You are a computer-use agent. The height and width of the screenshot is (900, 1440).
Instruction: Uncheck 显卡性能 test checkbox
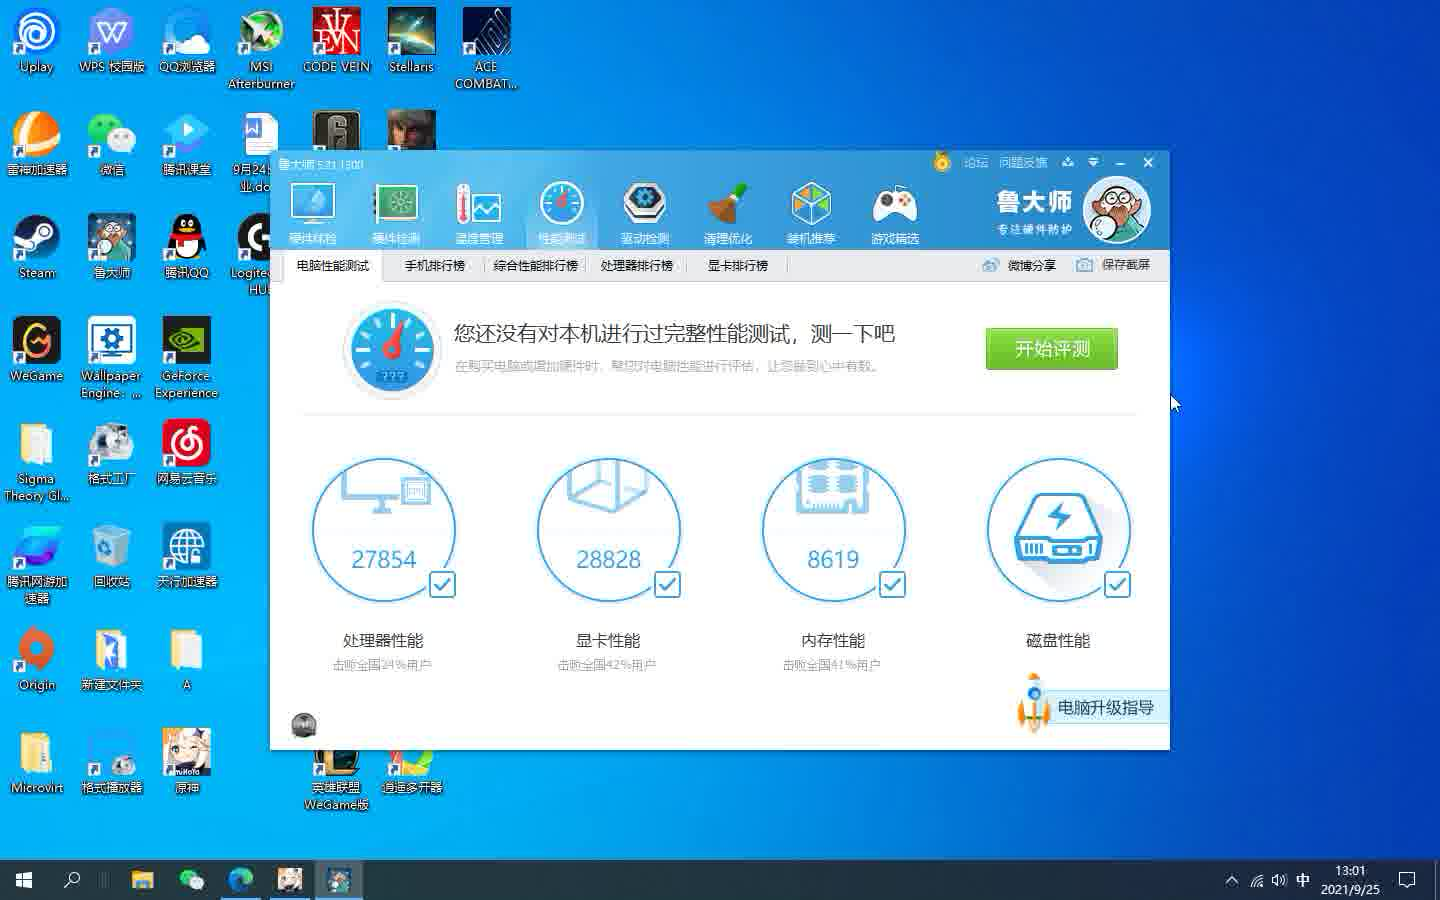click(x=667, y=584)
